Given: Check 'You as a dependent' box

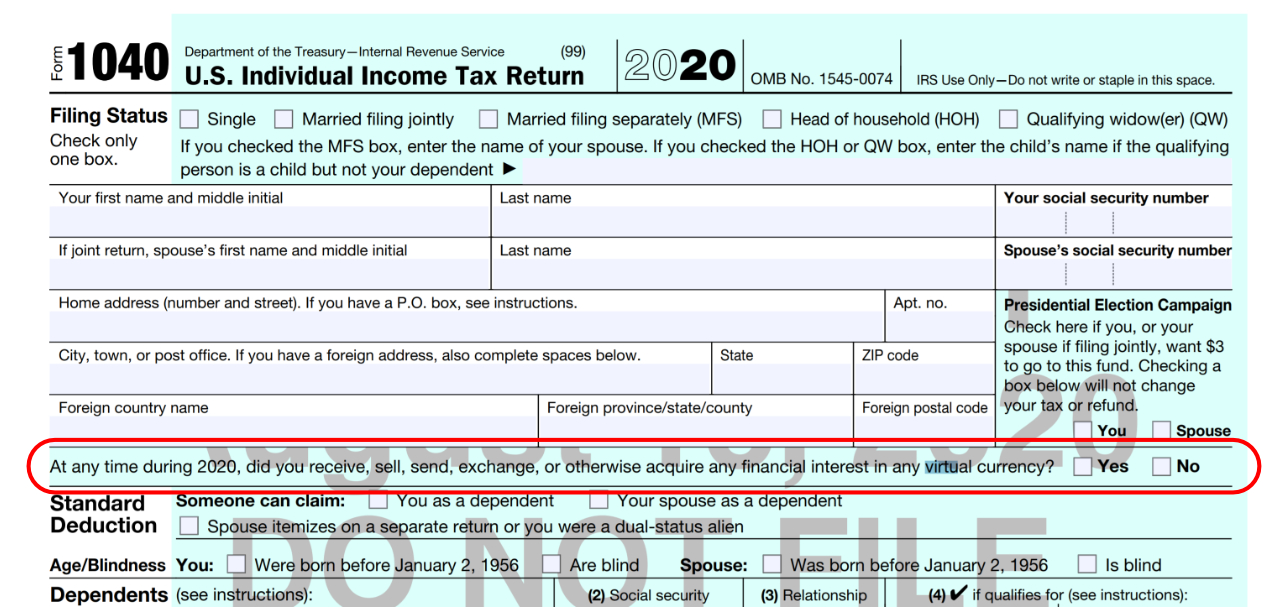Looking at the screenshot, I should click(x=377, y=500).
